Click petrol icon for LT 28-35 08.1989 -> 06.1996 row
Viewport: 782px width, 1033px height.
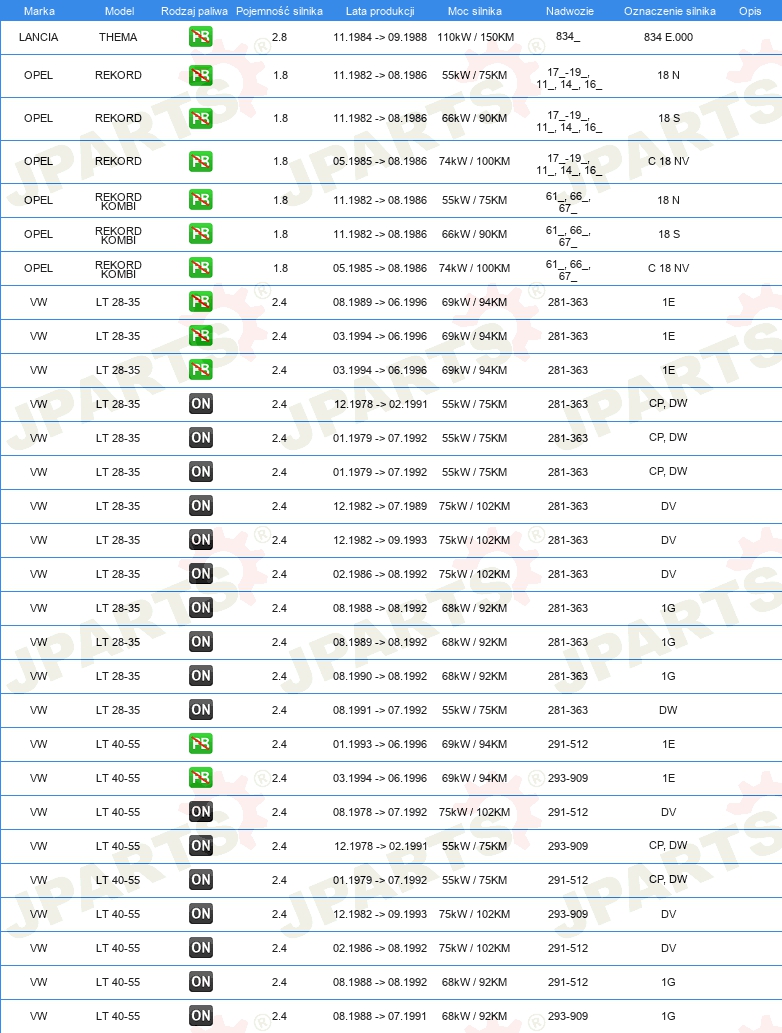[x=201, y=302]
